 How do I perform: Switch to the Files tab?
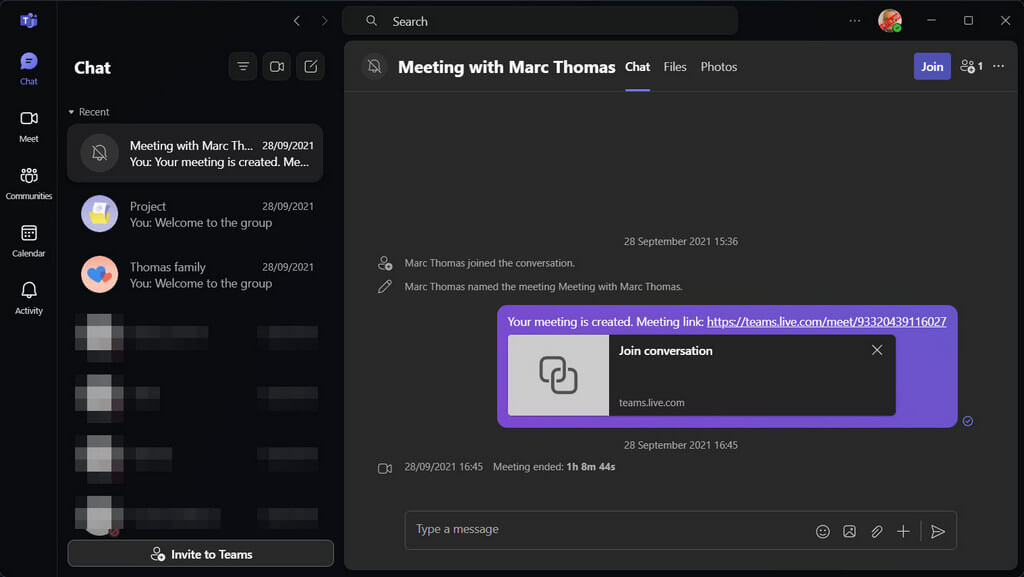(675, 67)
